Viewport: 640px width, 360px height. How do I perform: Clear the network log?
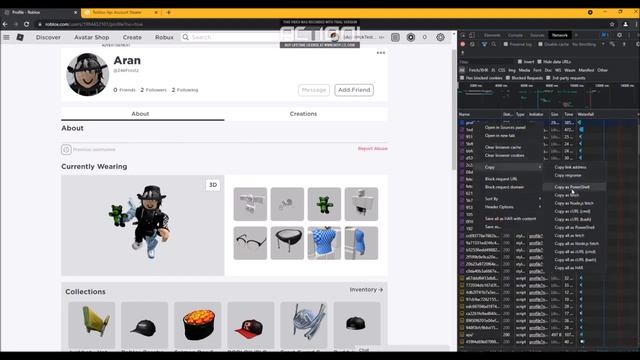tap(473, 44)
